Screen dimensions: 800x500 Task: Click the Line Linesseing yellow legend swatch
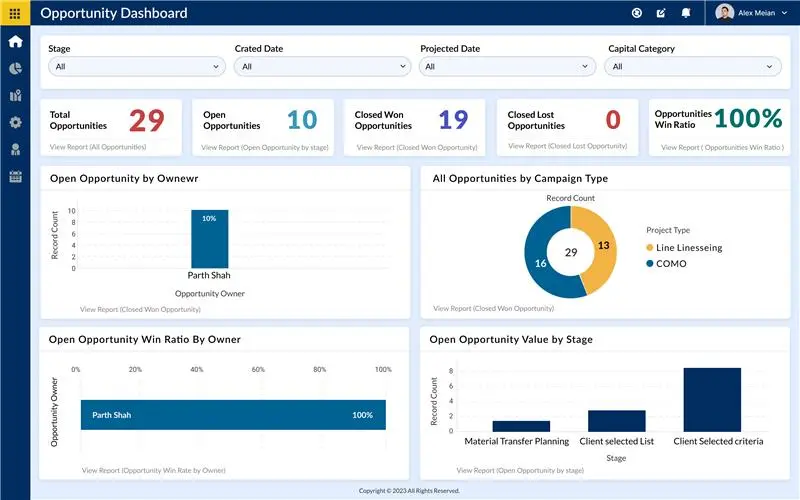pyautogui.click(x=650, y=248)
